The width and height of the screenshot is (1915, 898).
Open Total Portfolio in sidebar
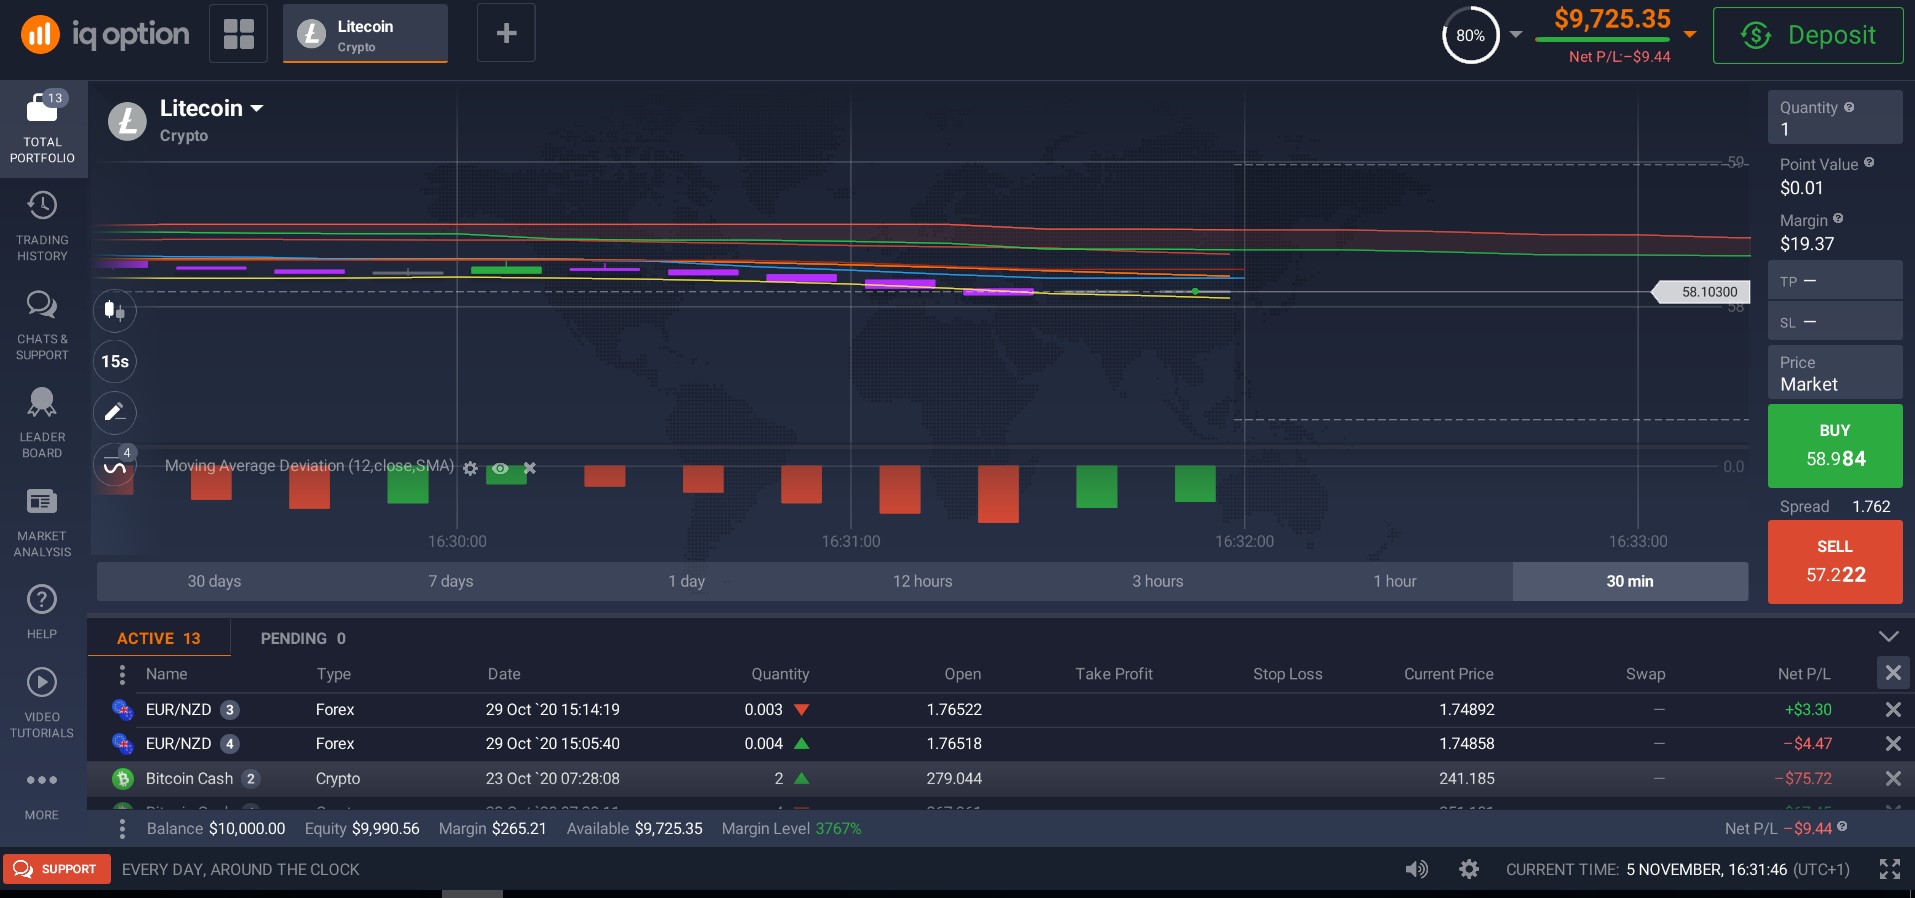tap(42, 128)
